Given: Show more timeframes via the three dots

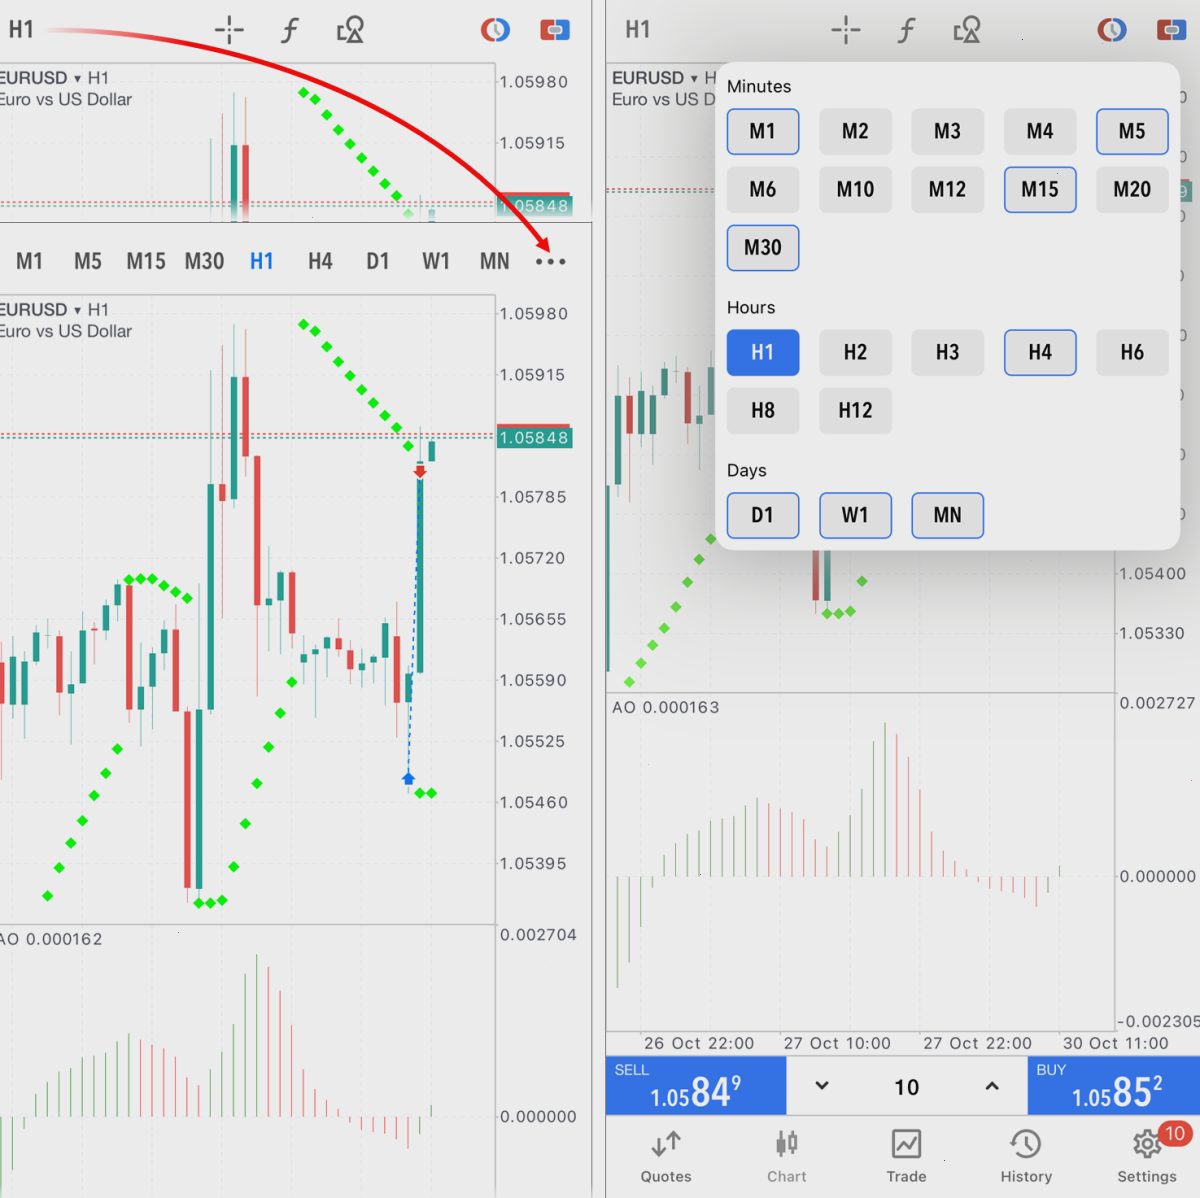Looking at the screenshot, I should click(x=550, y=262).
